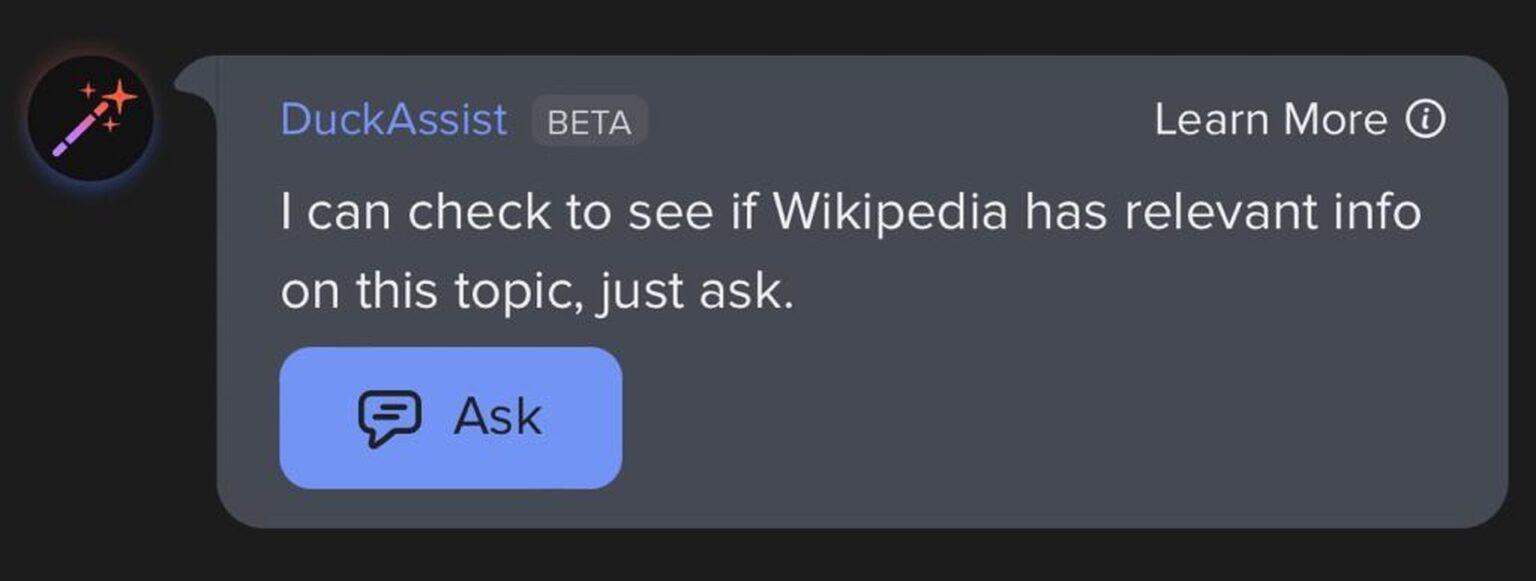Screen dimensions: 1536x581
Task: Click the BETA tag next to DuckAssist
Action: pyautogui.click(x=588, y=122)
